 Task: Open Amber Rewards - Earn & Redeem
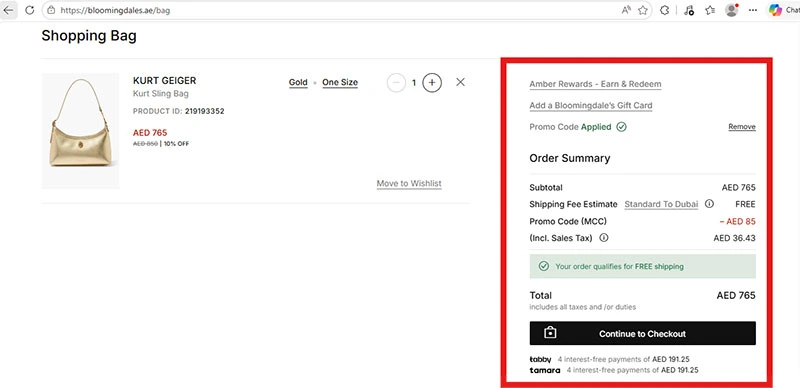click(595, 84)
